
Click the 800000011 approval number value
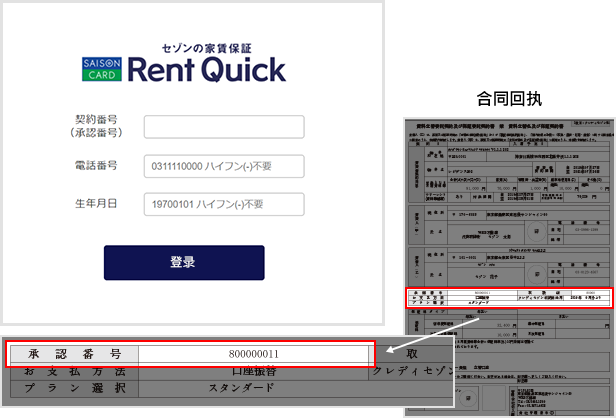click(x=254, y=354)
